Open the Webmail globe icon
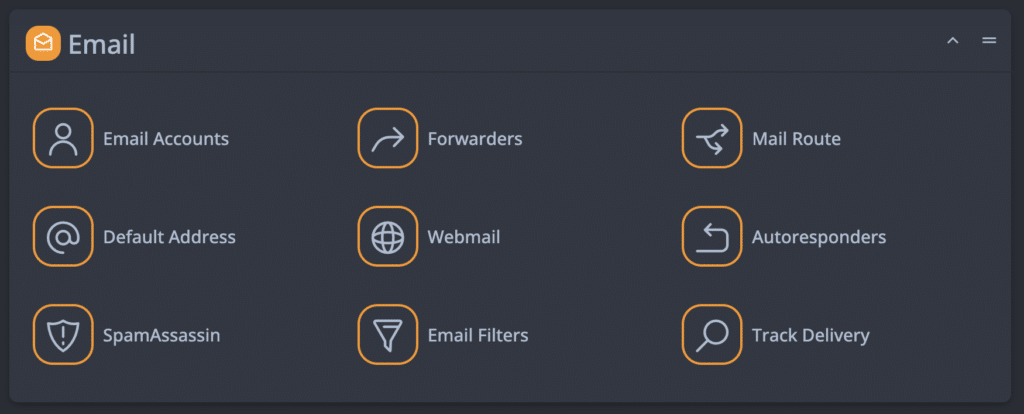Image resolution: width=1024 pixels, height=414 pixels. 387,237
